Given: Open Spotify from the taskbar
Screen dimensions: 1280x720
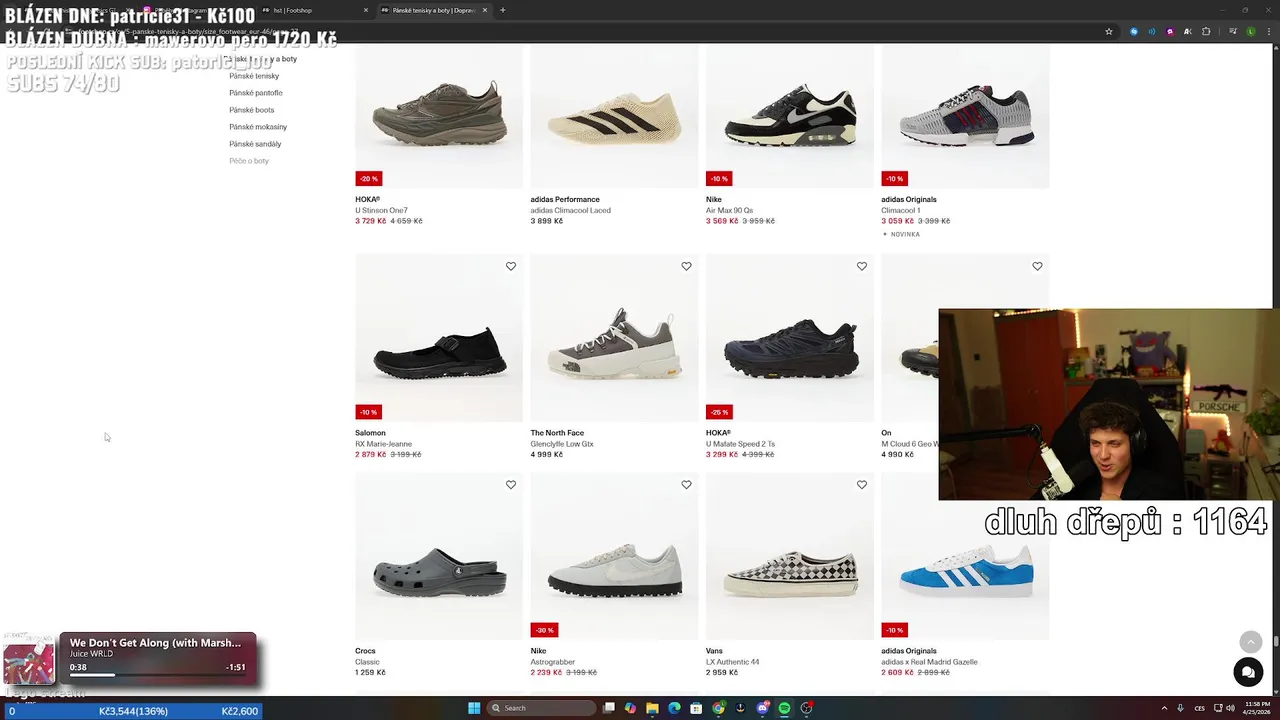Looking at the screenshot, I should pyautogui.click(x=784, y=708).
